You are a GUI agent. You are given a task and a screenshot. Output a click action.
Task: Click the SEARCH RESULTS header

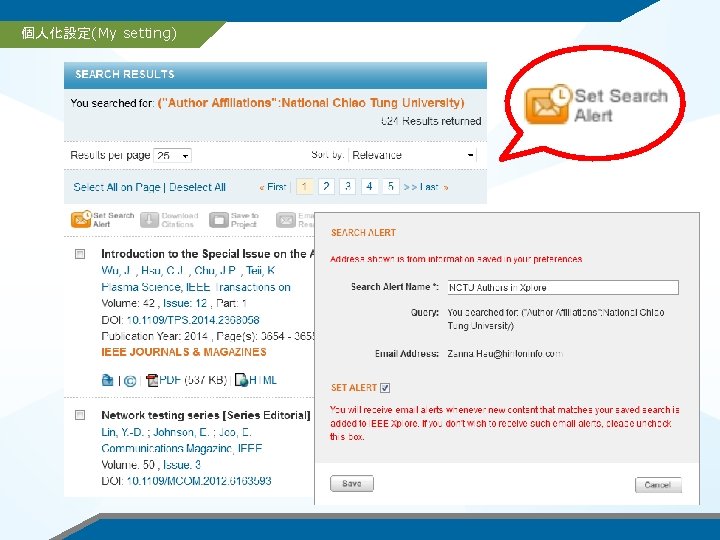click(x=125, y=74)
